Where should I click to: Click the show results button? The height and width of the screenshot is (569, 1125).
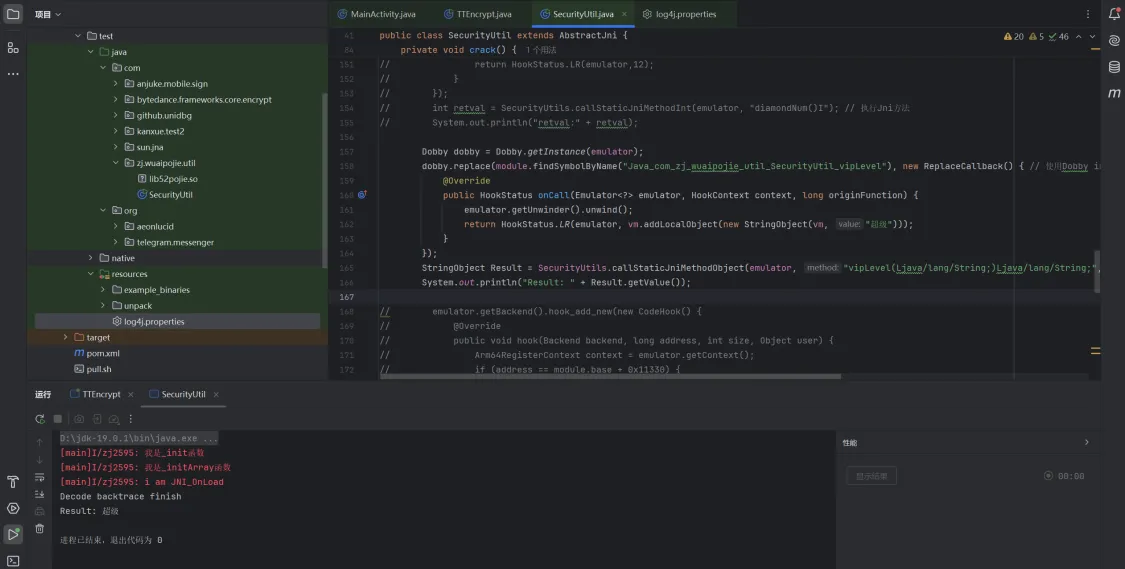(x=871, y=476)
